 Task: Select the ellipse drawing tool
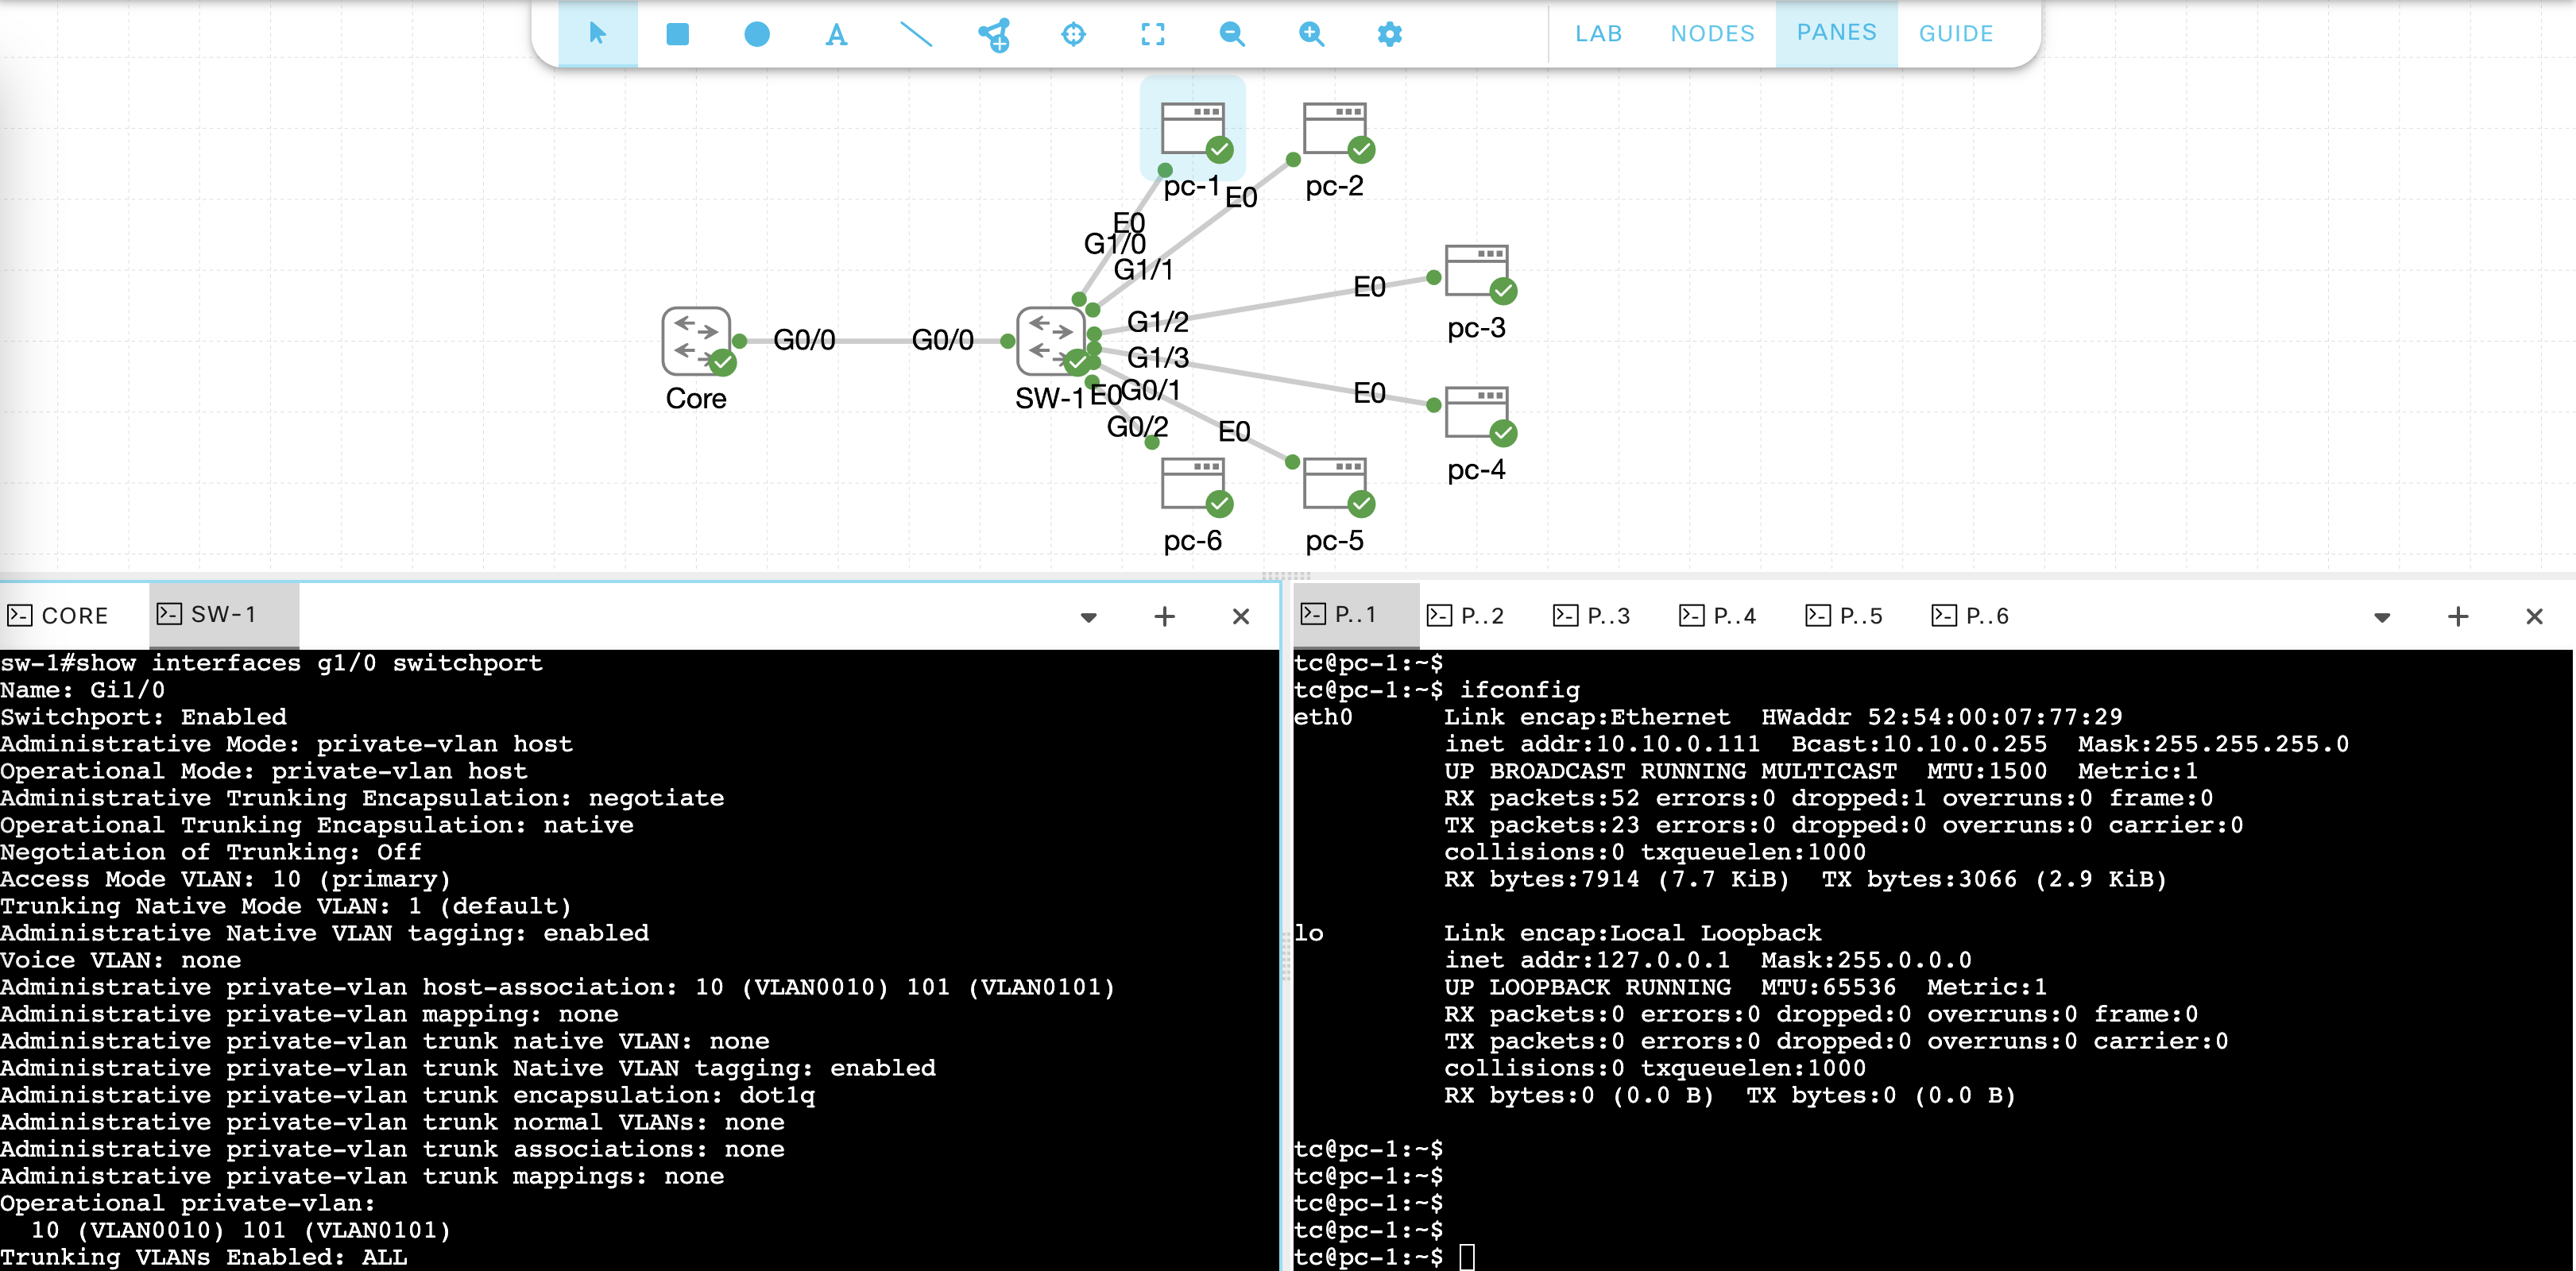[757, 34]
